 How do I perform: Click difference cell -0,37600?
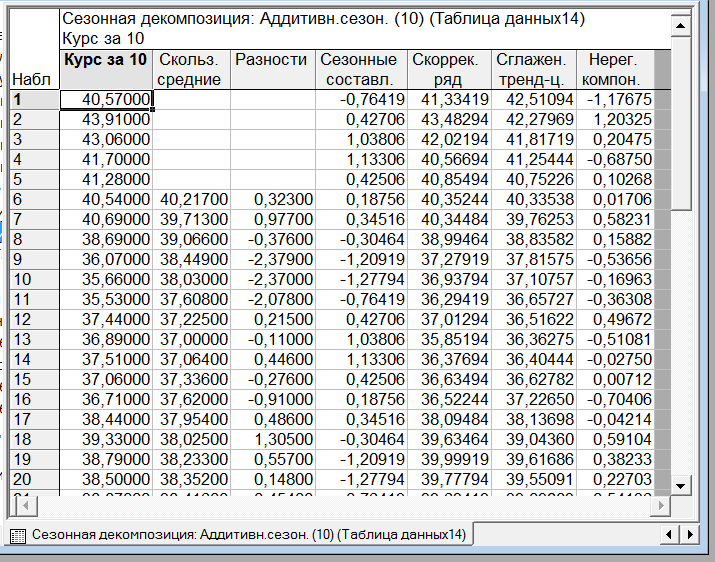point(273,239)
